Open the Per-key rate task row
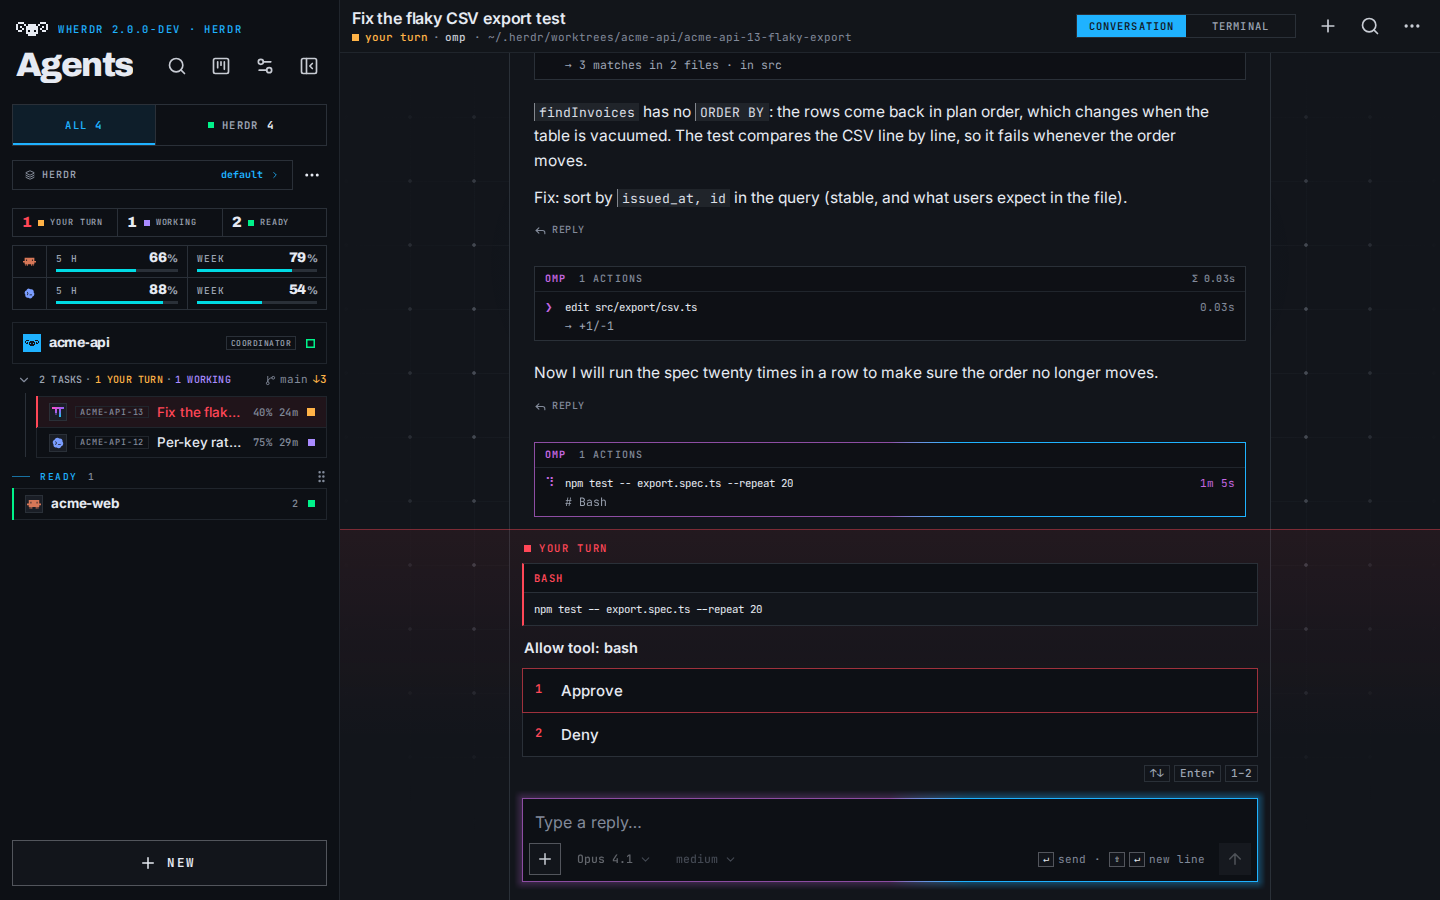1440x900 pixels. pyautogui.click(x=181, y=442)
